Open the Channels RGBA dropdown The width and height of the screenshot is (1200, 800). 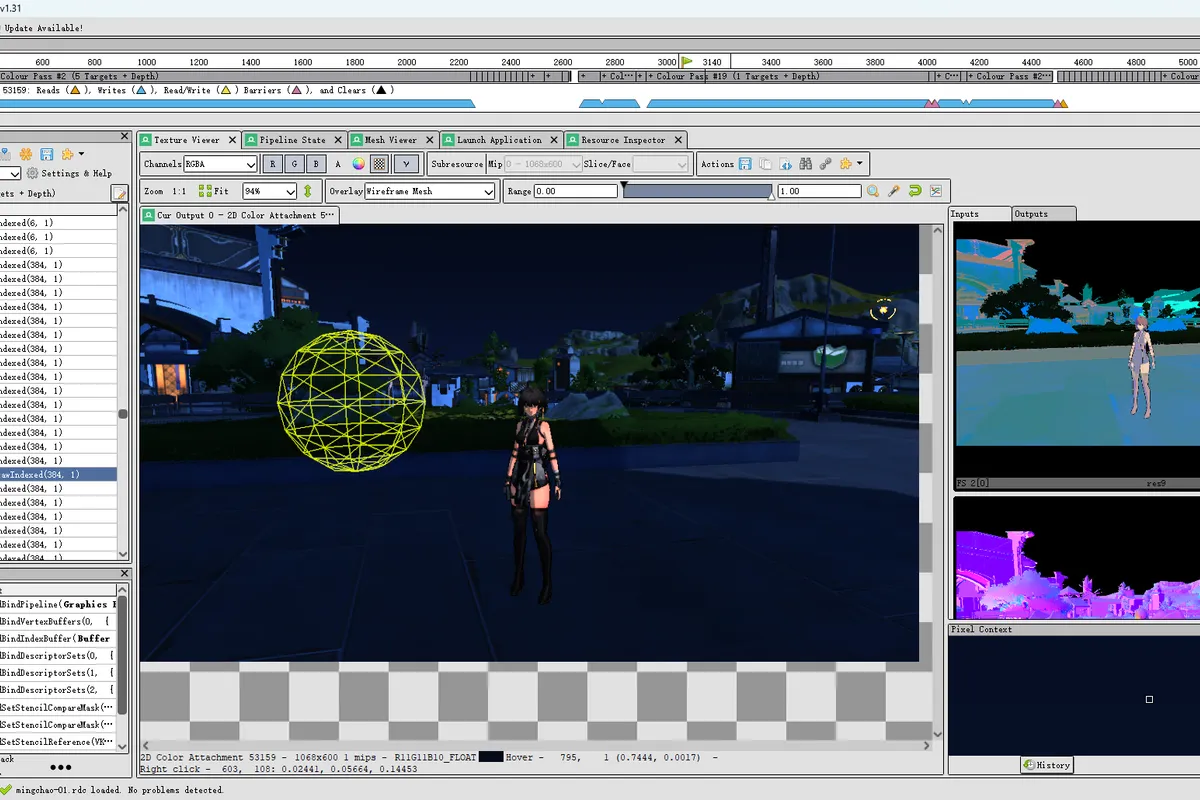coord(220,164)
